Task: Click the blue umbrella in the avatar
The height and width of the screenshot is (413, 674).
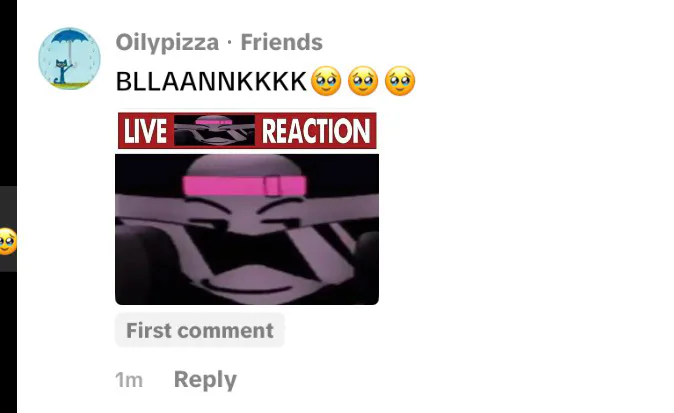Action: click(x=70, y=37)
